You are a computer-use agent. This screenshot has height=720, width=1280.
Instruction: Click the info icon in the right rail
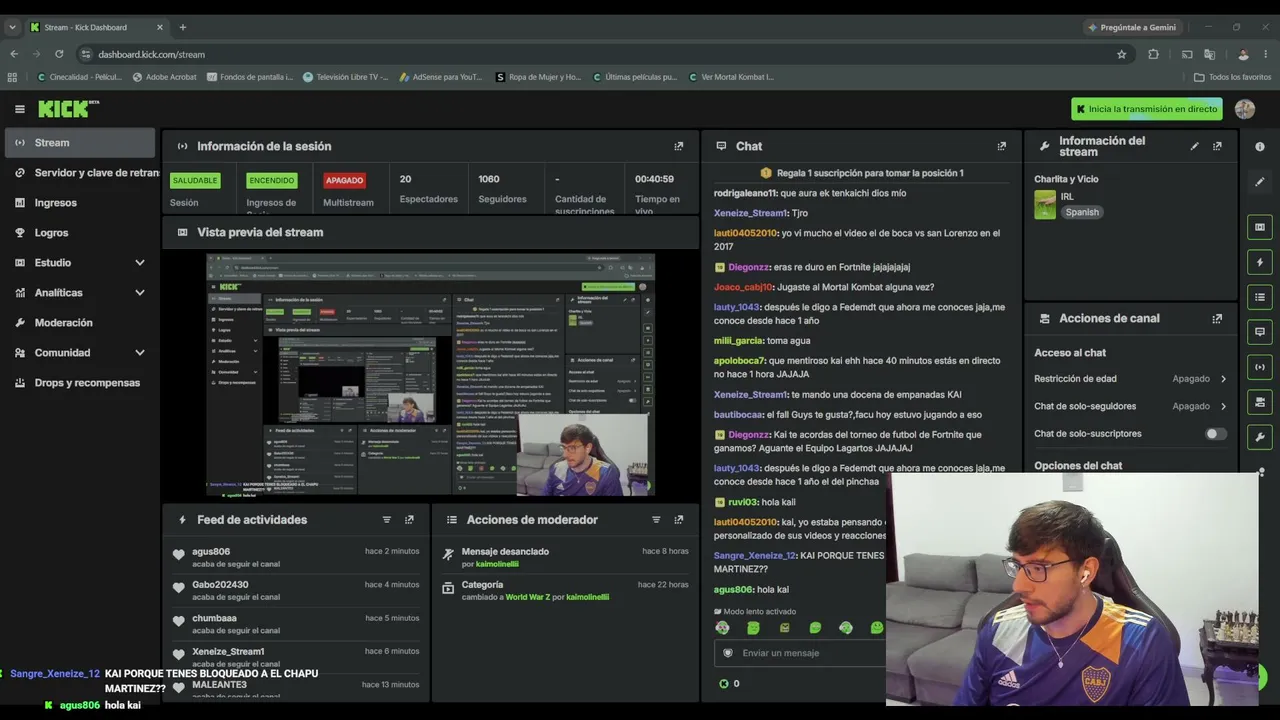[1260, 147]
